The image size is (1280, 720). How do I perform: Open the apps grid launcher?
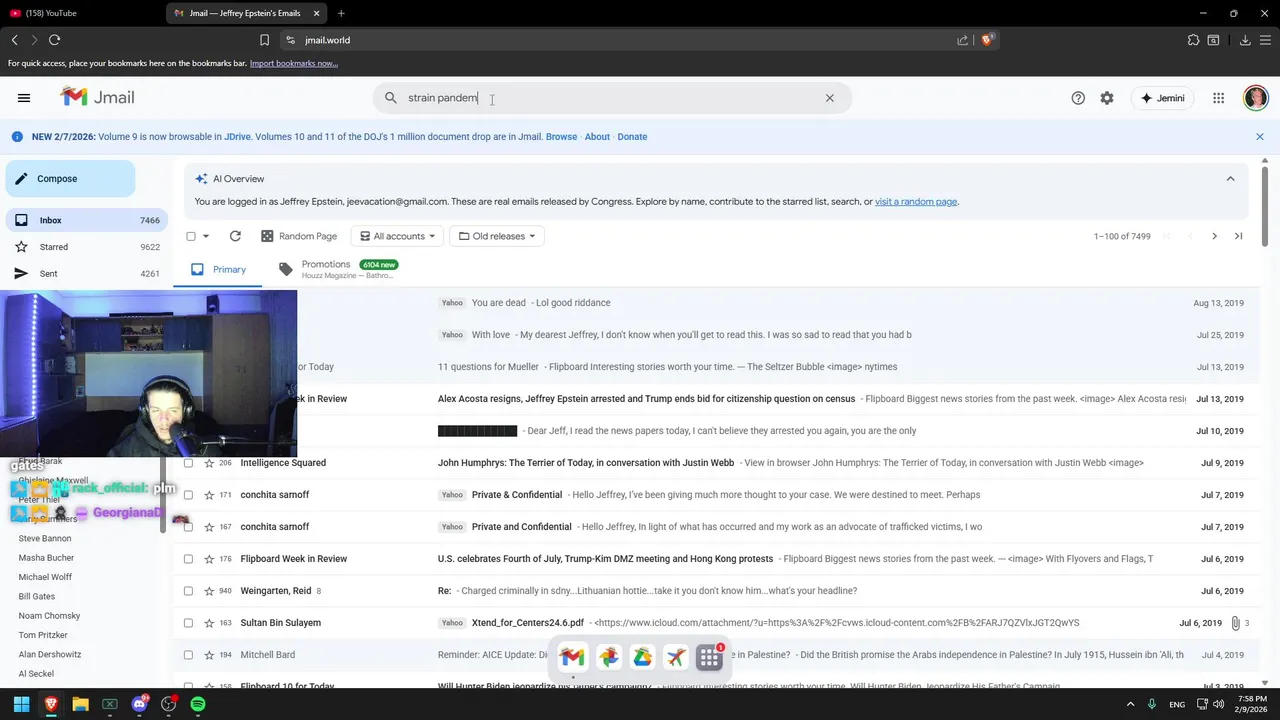point(1218,98)
